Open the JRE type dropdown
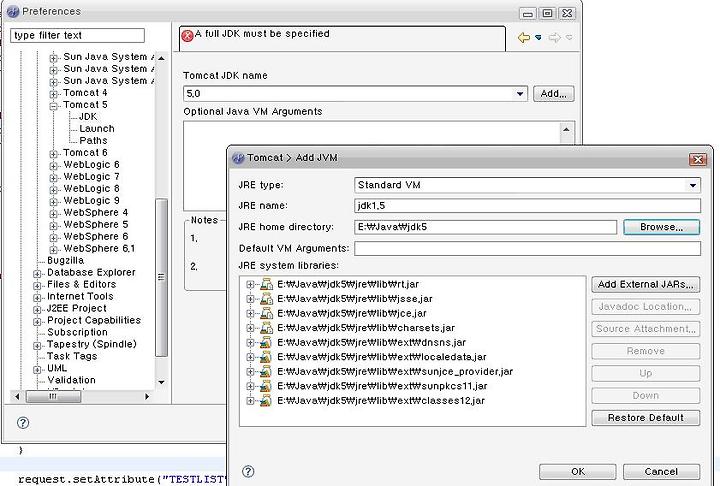Image resolution: width=720 pixels, height=486 pixels. [x=692, y=186]
